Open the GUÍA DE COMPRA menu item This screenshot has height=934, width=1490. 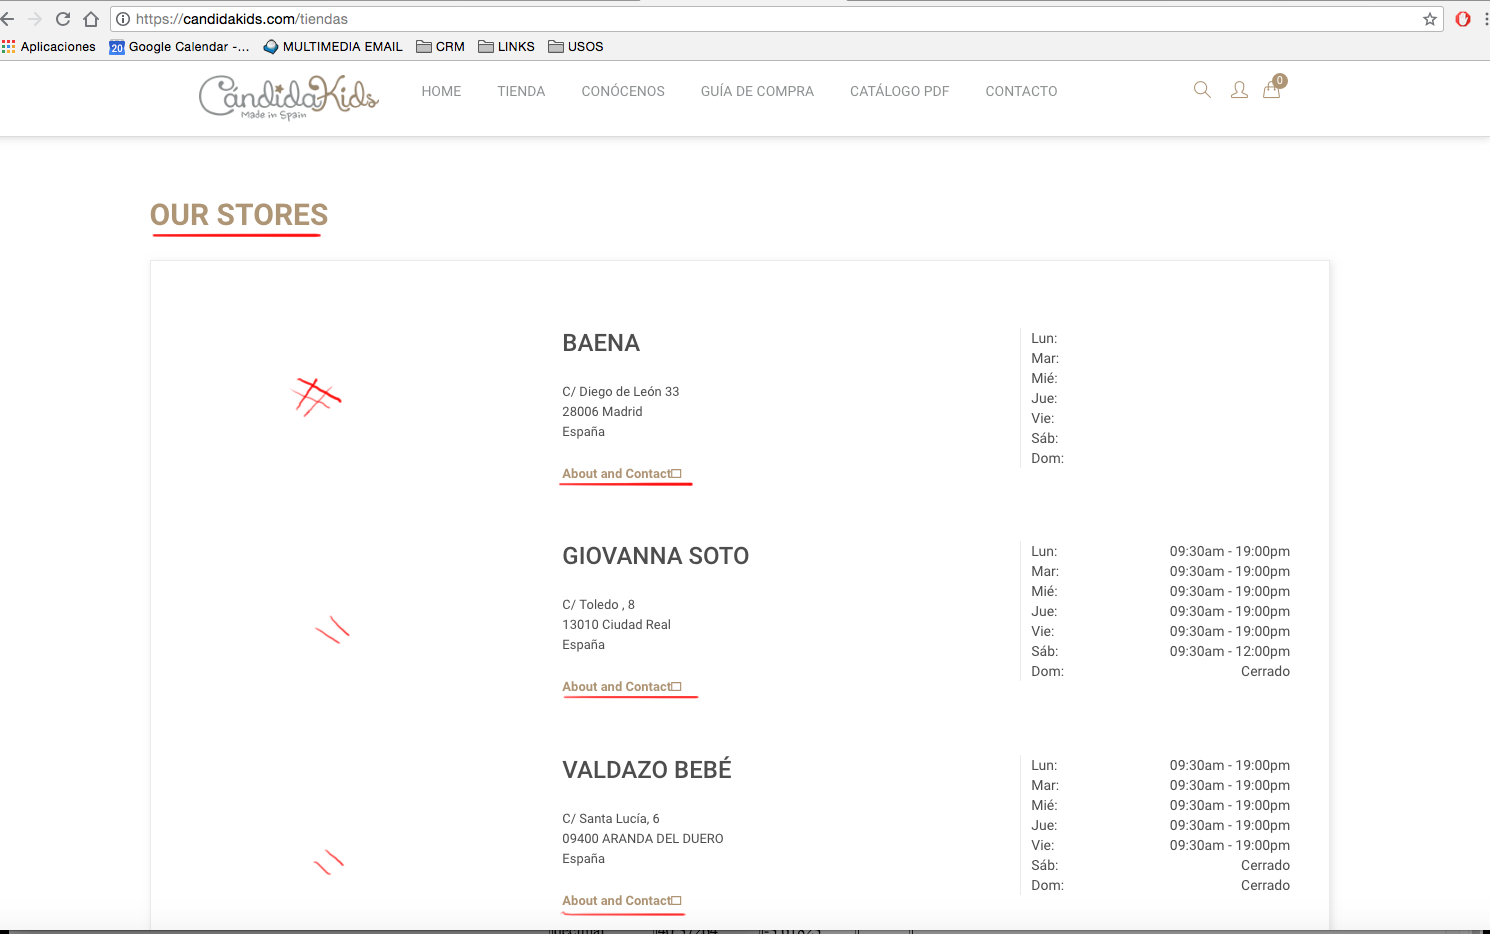click(757, 91)
